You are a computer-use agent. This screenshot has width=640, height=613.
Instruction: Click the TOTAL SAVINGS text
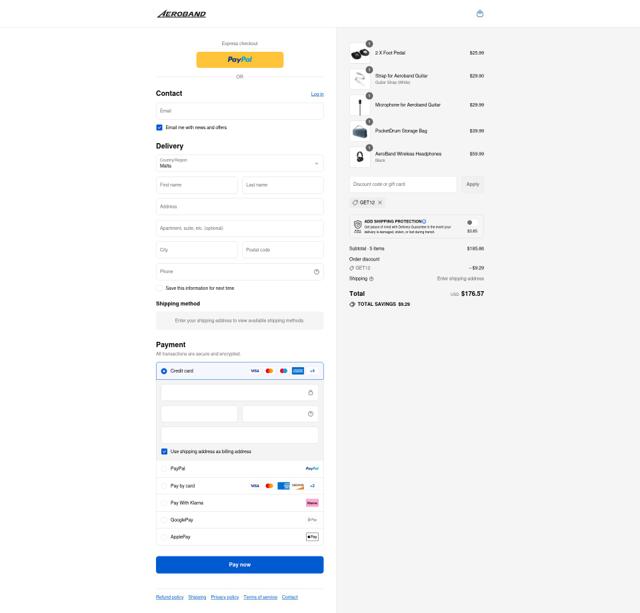click(384, 304)
